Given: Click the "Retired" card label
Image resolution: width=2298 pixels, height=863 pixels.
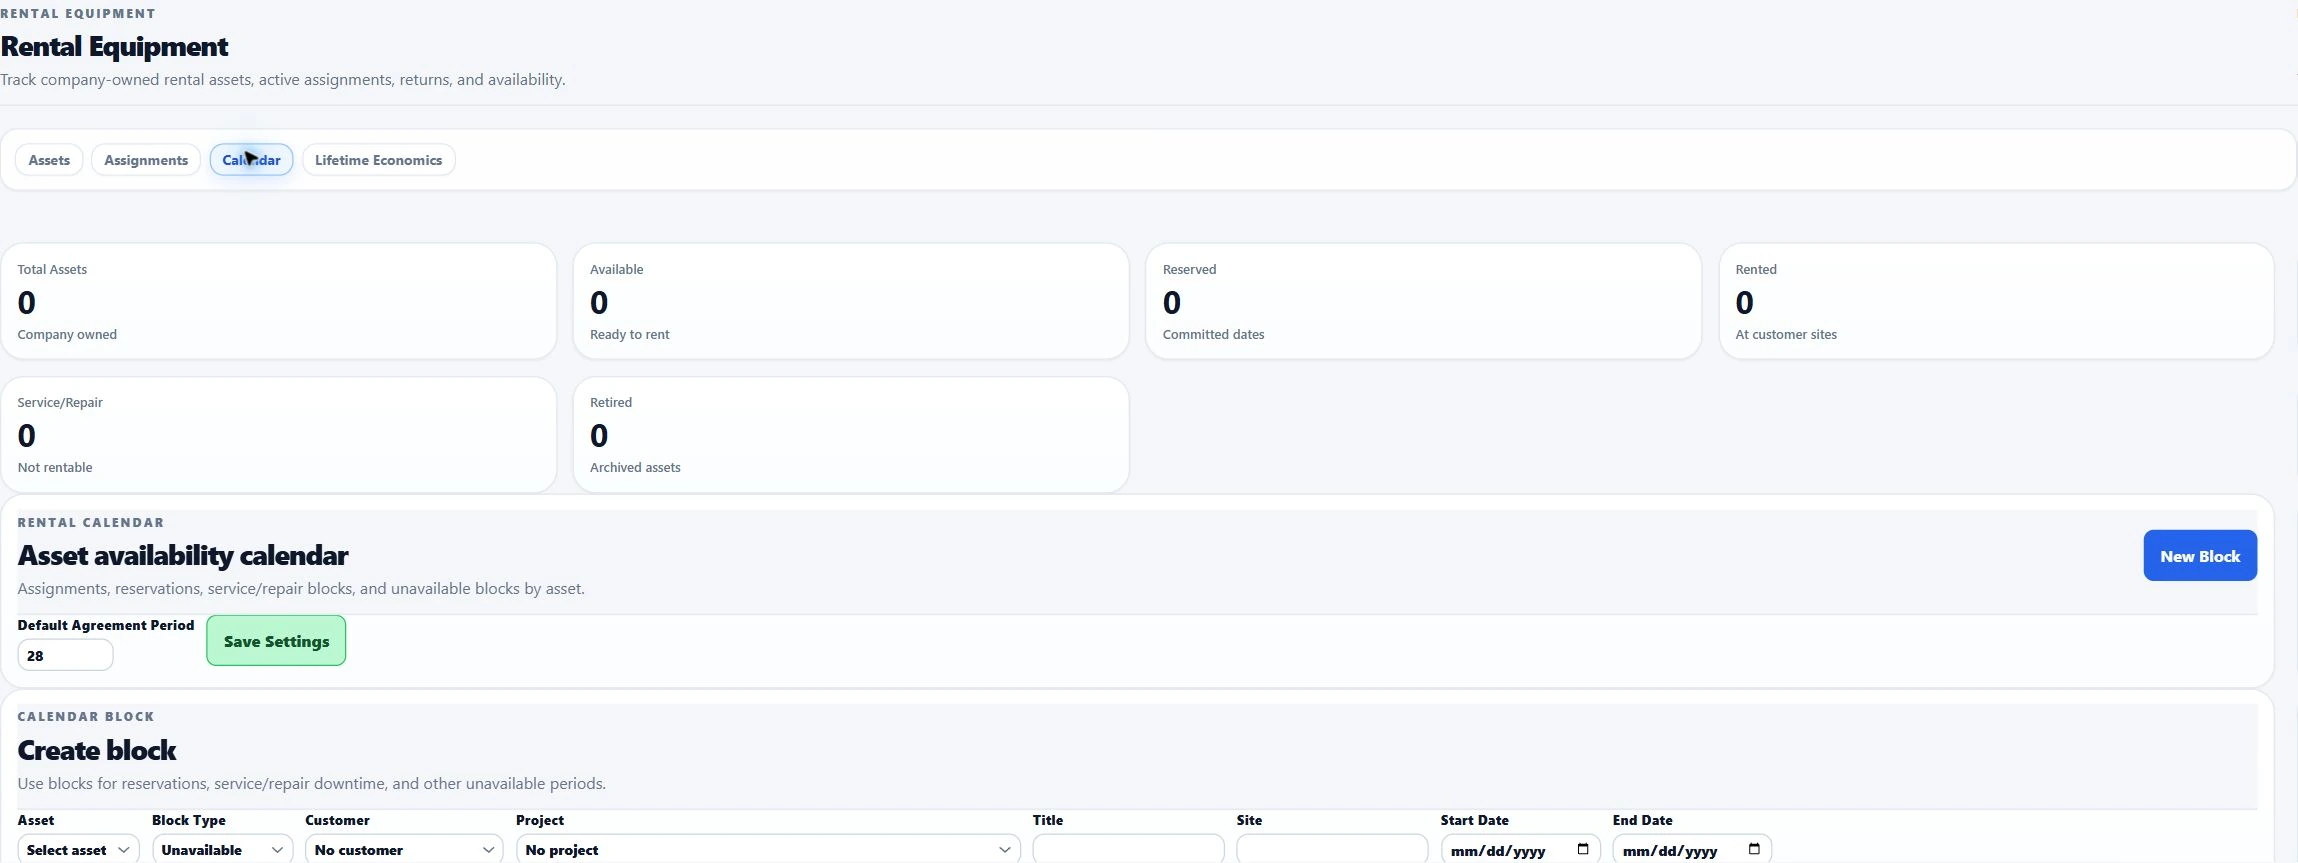Looking at the screenshot, I should [x=611, y=402].
